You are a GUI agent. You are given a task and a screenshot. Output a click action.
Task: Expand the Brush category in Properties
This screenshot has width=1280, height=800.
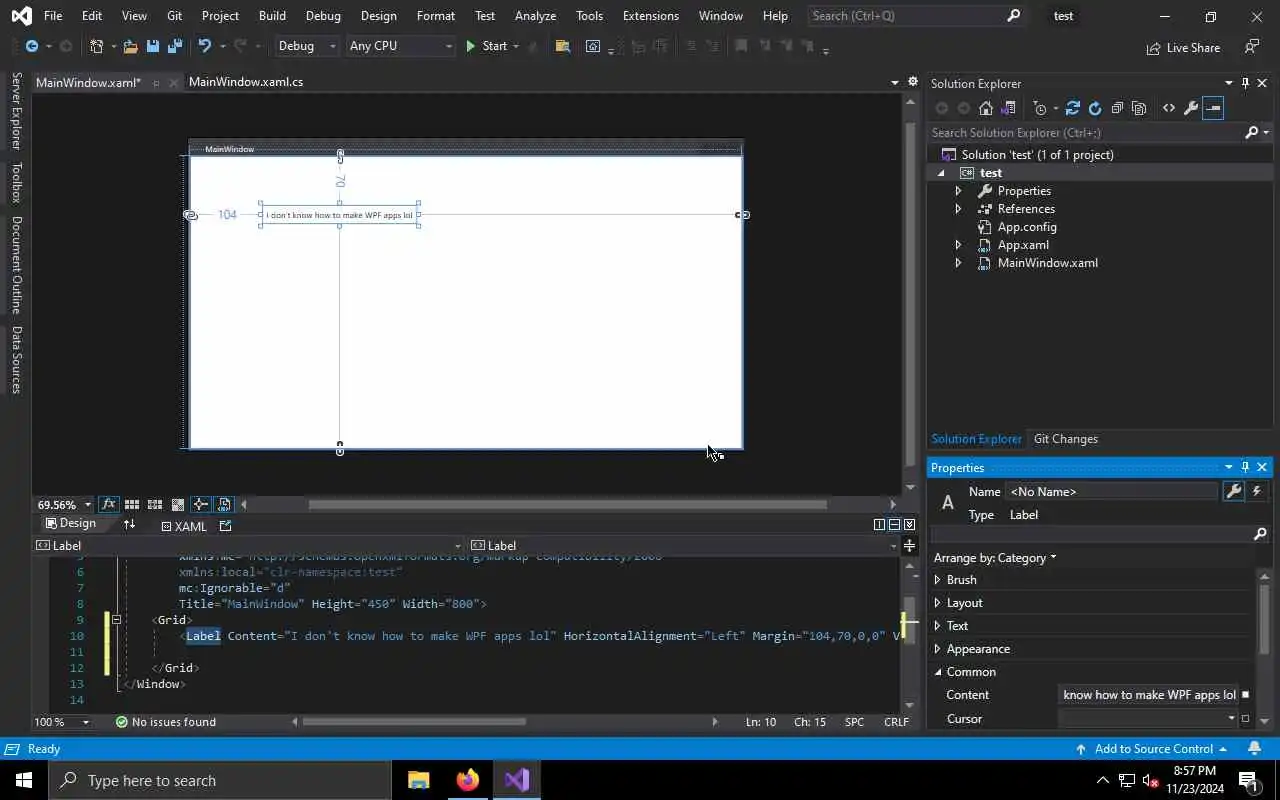point(937,580)
